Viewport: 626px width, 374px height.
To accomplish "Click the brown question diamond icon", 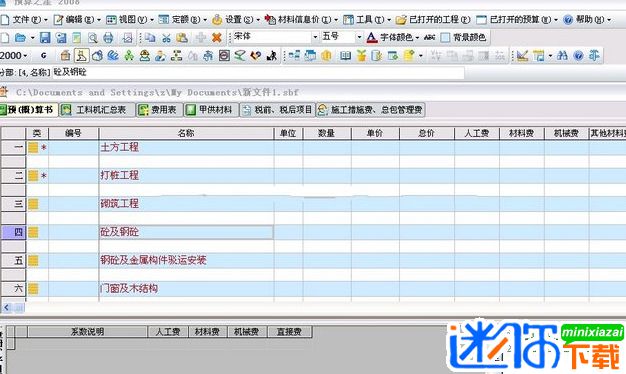I will 256,56.
